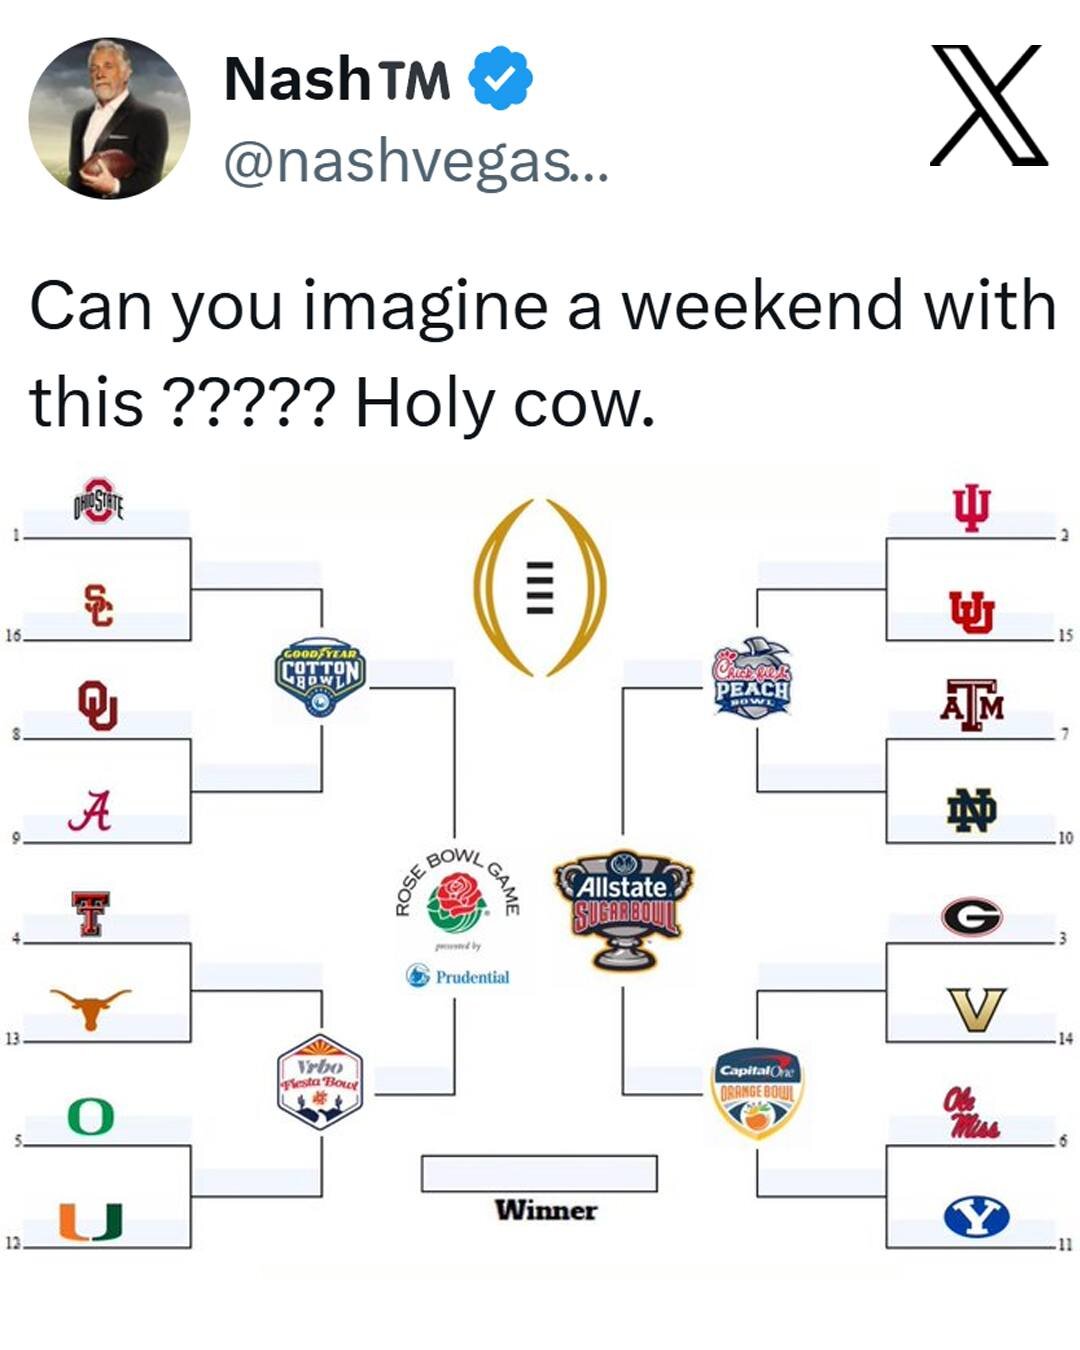Select the Alabama script A logo
This screenshot has width=1080, height=1350.
90,811
